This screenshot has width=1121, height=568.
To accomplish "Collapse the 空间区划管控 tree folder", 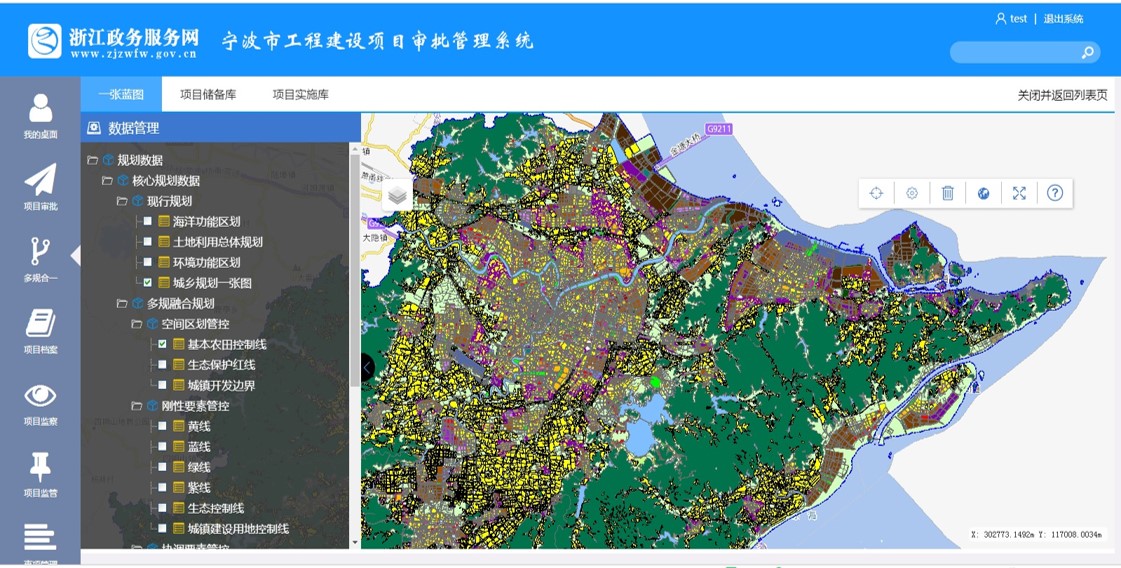I will tap(137, 324).
